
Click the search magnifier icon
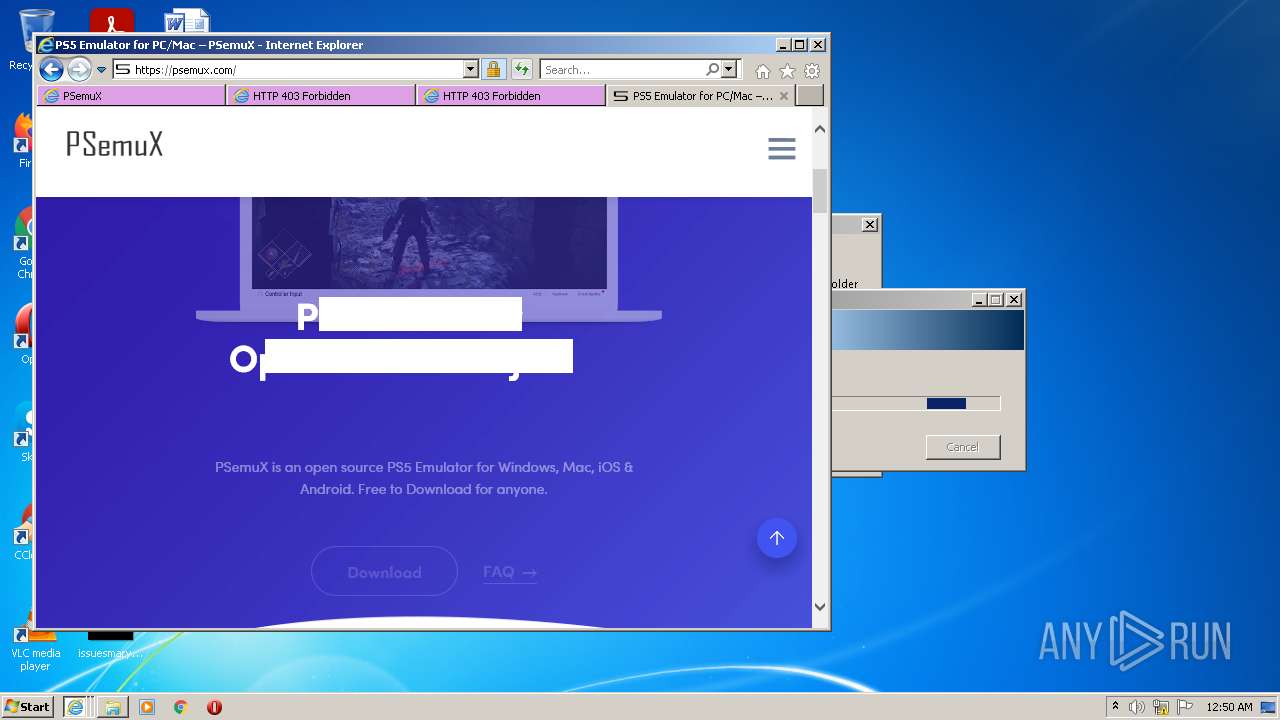point(712,70)
